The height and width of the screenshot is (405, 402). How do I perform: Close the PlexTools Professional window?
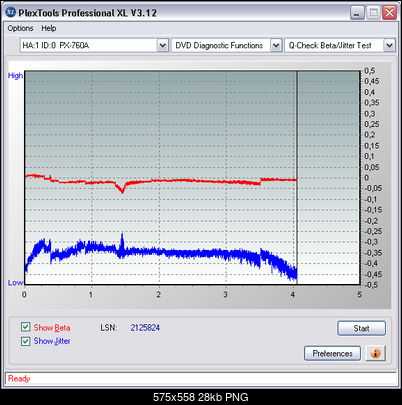point(389,13)
